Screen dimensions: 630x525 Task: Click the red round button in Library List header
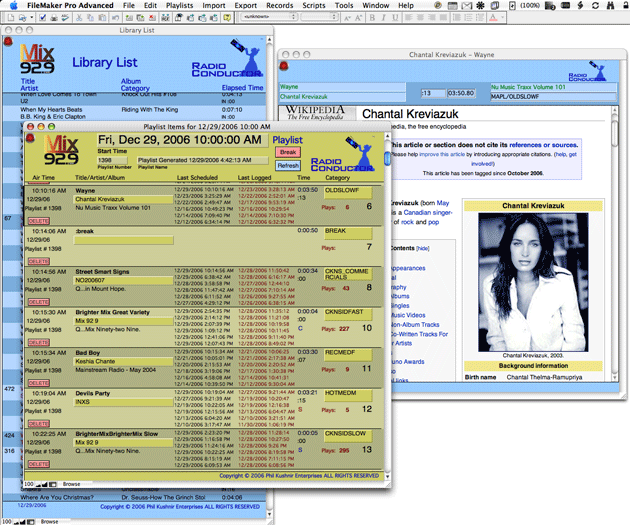coord(8,41)
